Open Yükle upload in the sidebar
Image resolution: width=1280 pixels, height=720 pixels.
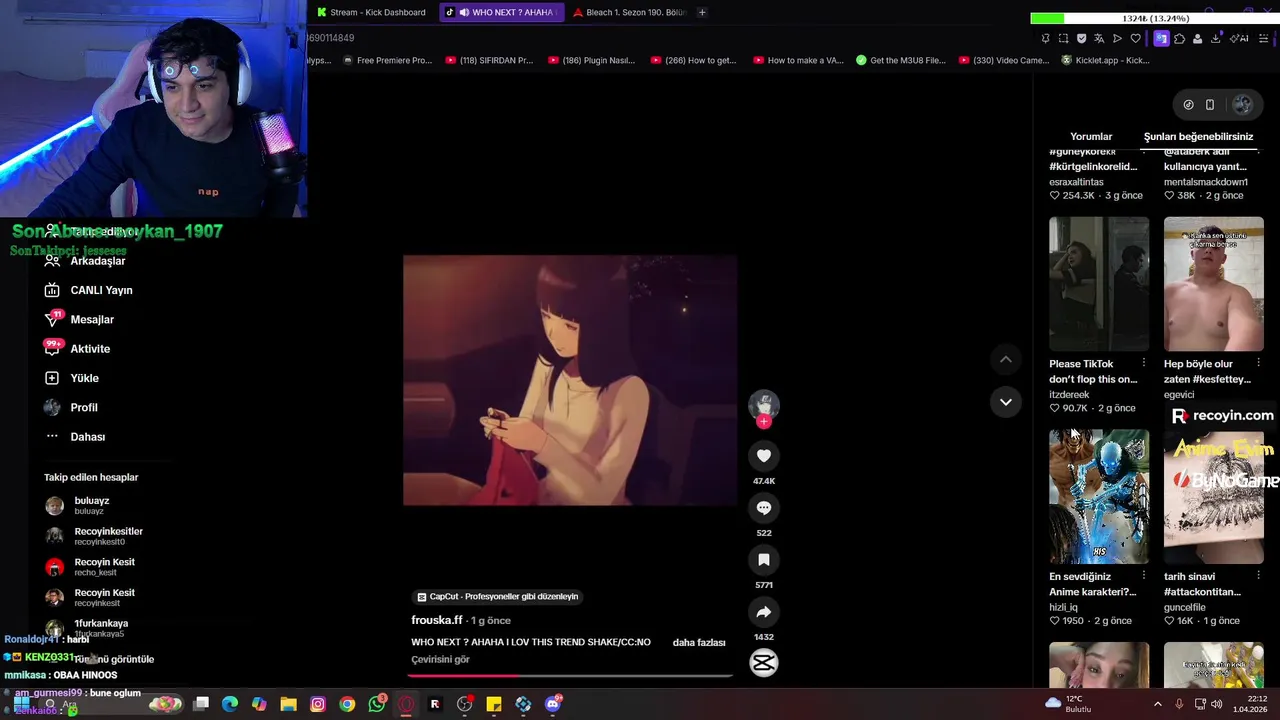[71, 378]
